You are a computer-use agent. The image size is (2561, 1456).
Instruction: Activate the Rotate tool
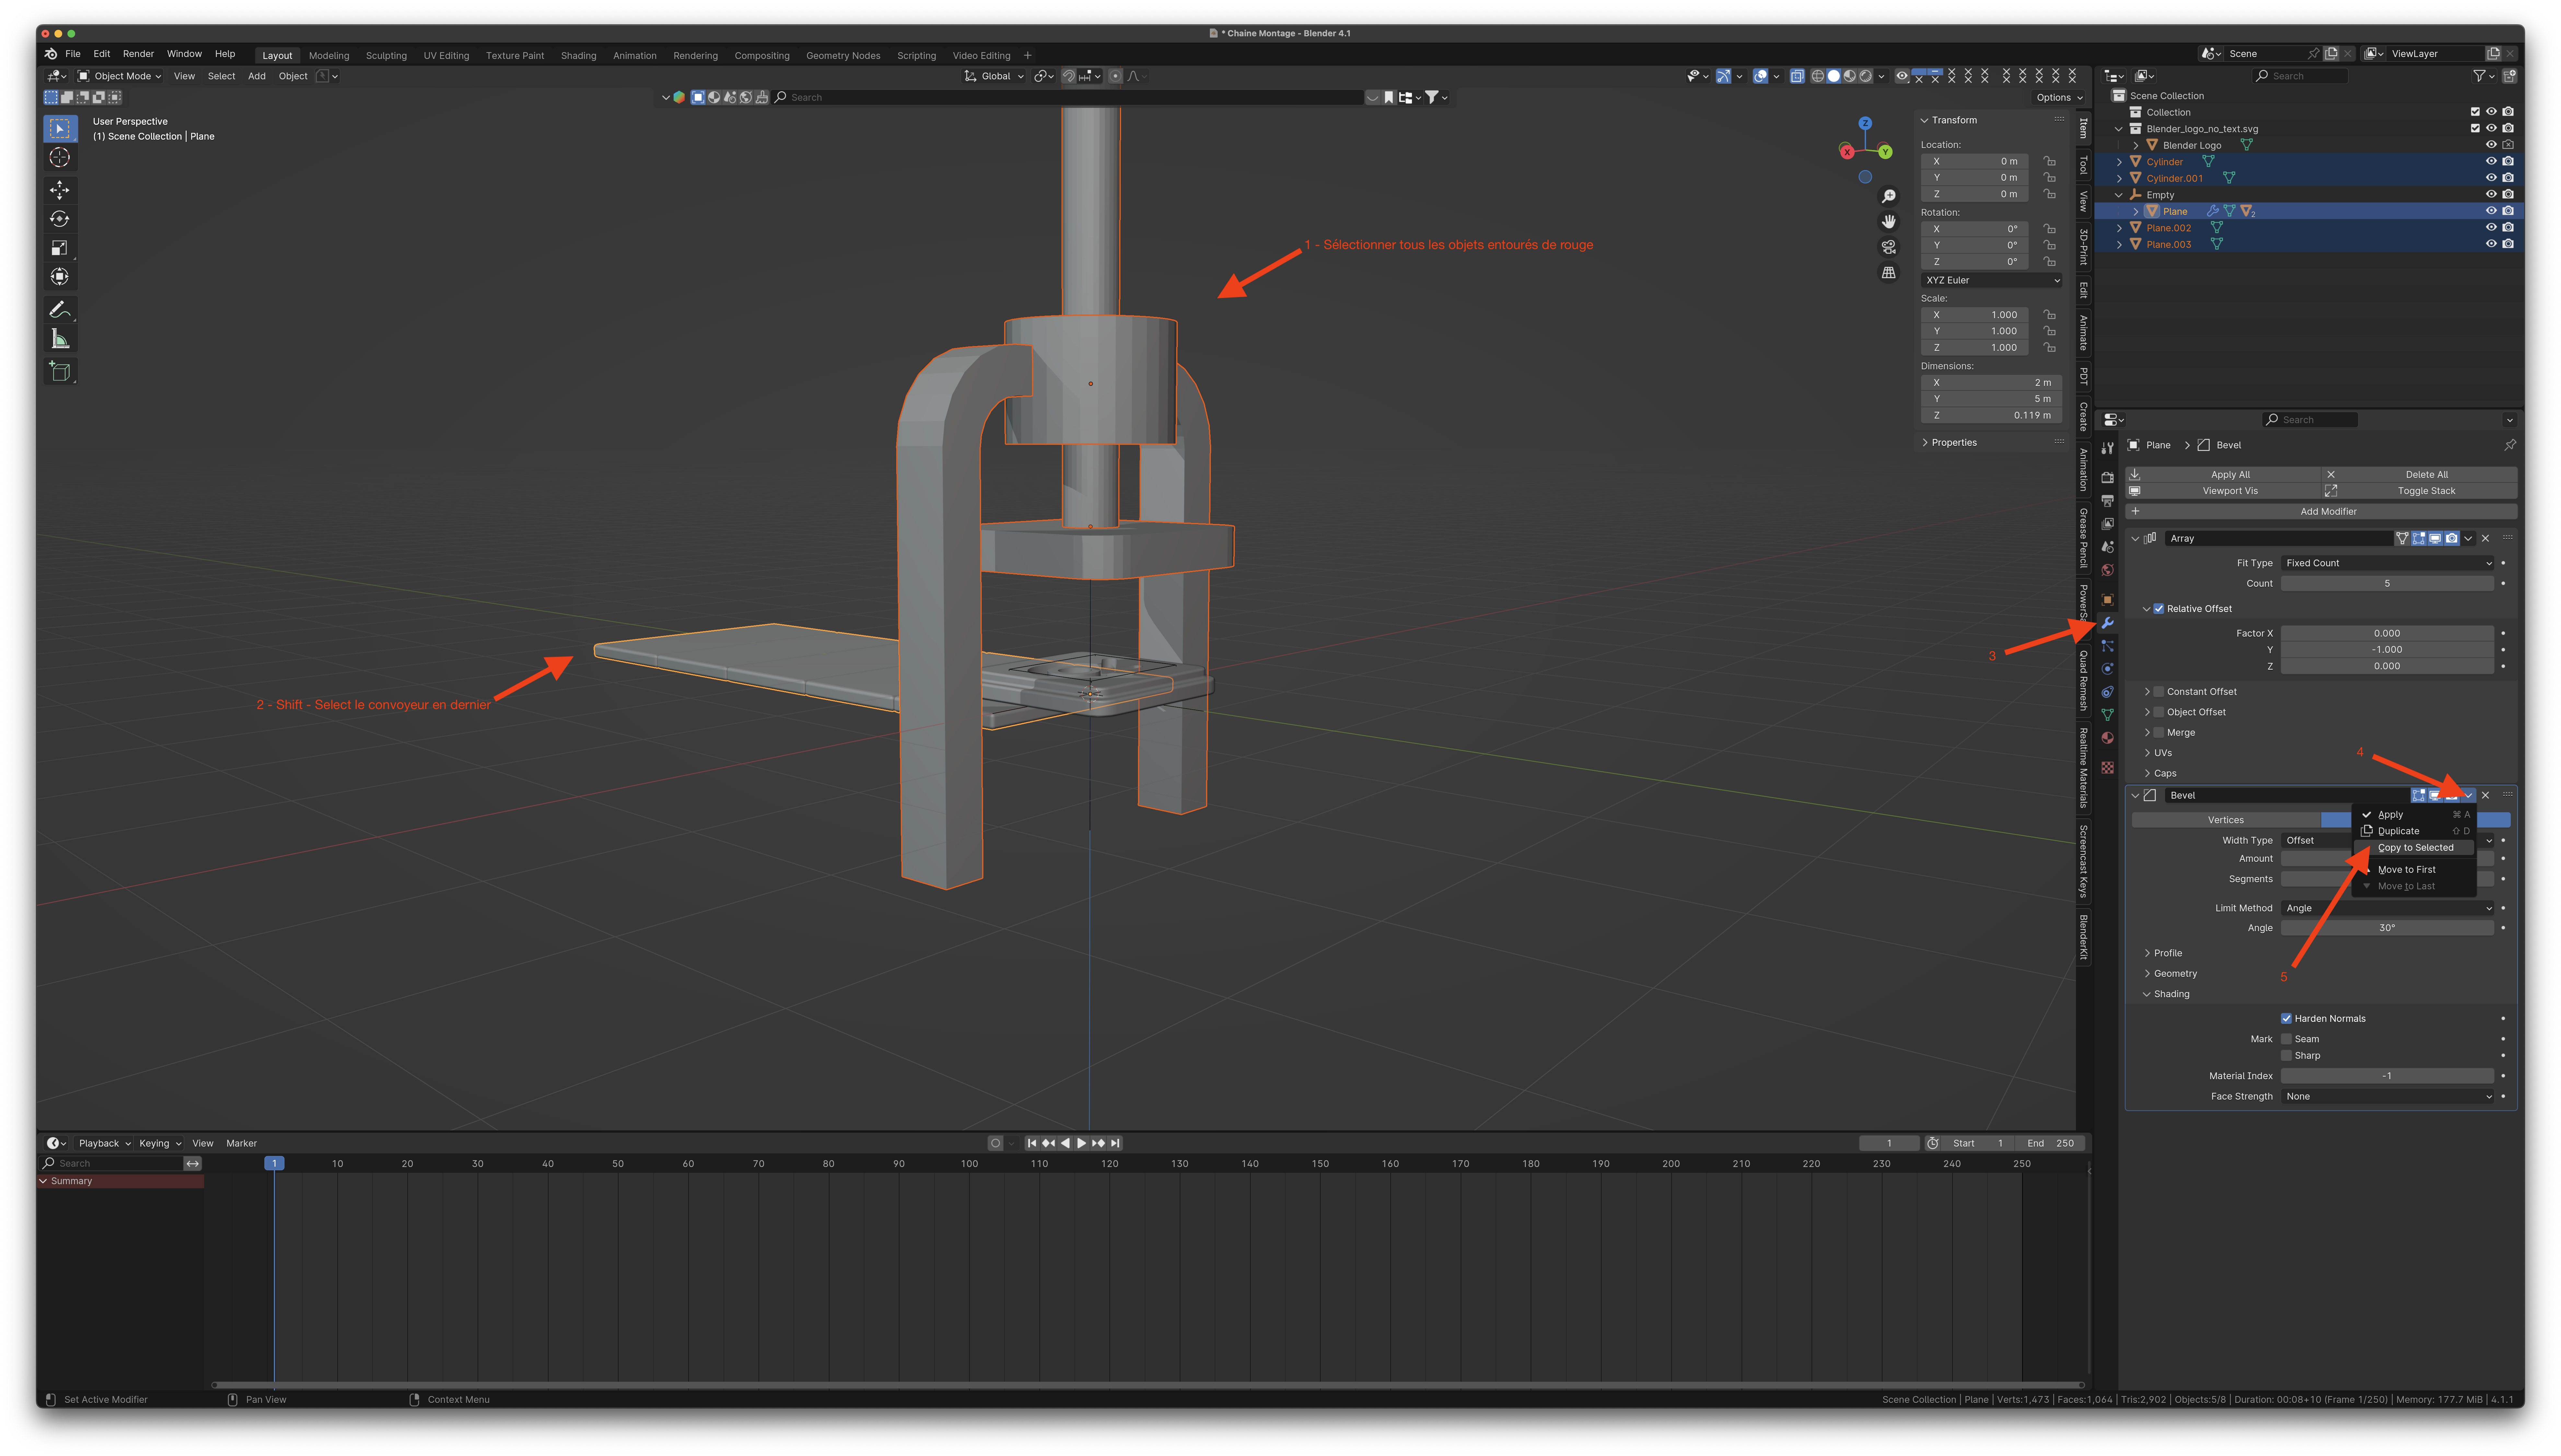(60, 219)
